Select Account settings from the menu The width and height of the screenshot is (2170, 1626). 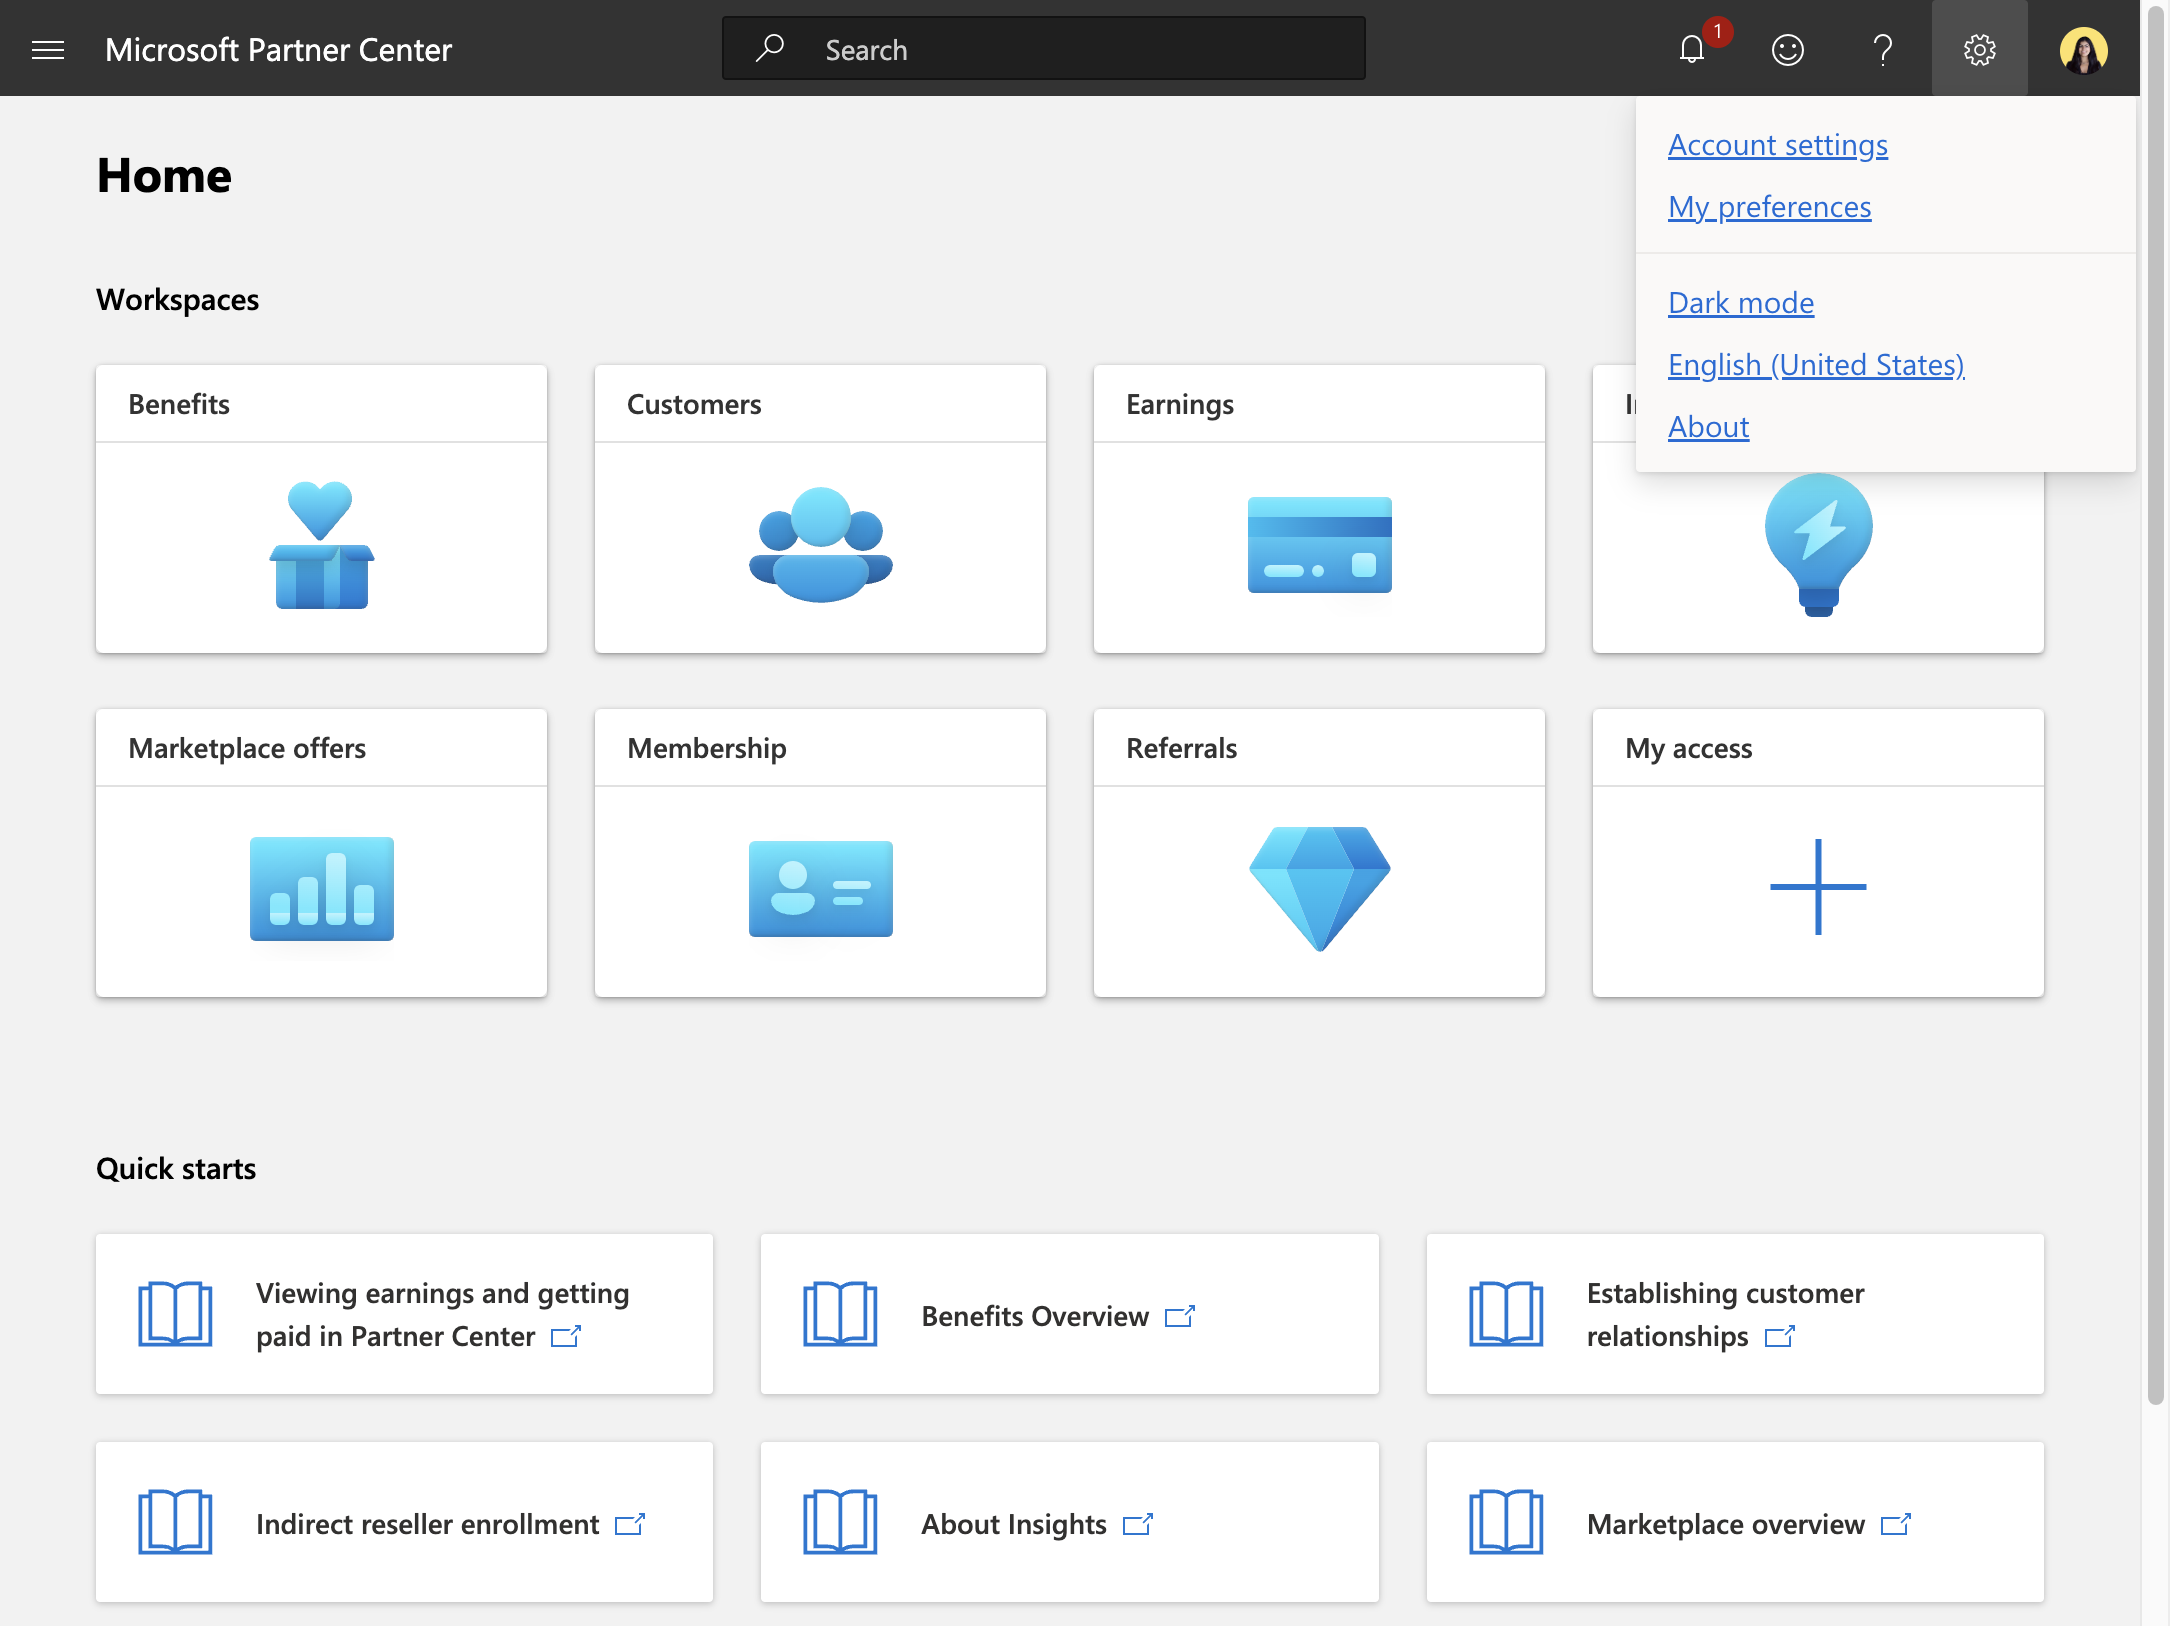tap(1778, 145)
